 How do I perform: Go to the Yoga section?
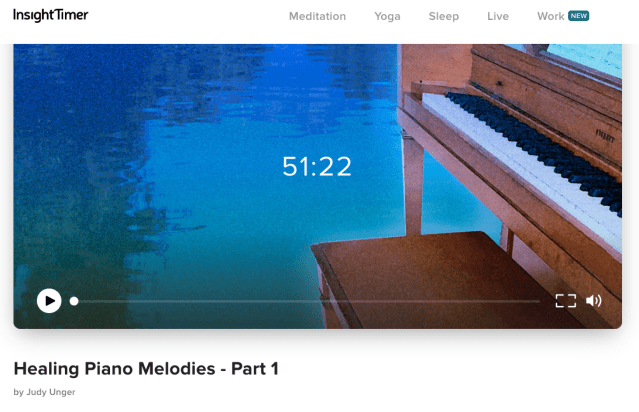(387, 16)
